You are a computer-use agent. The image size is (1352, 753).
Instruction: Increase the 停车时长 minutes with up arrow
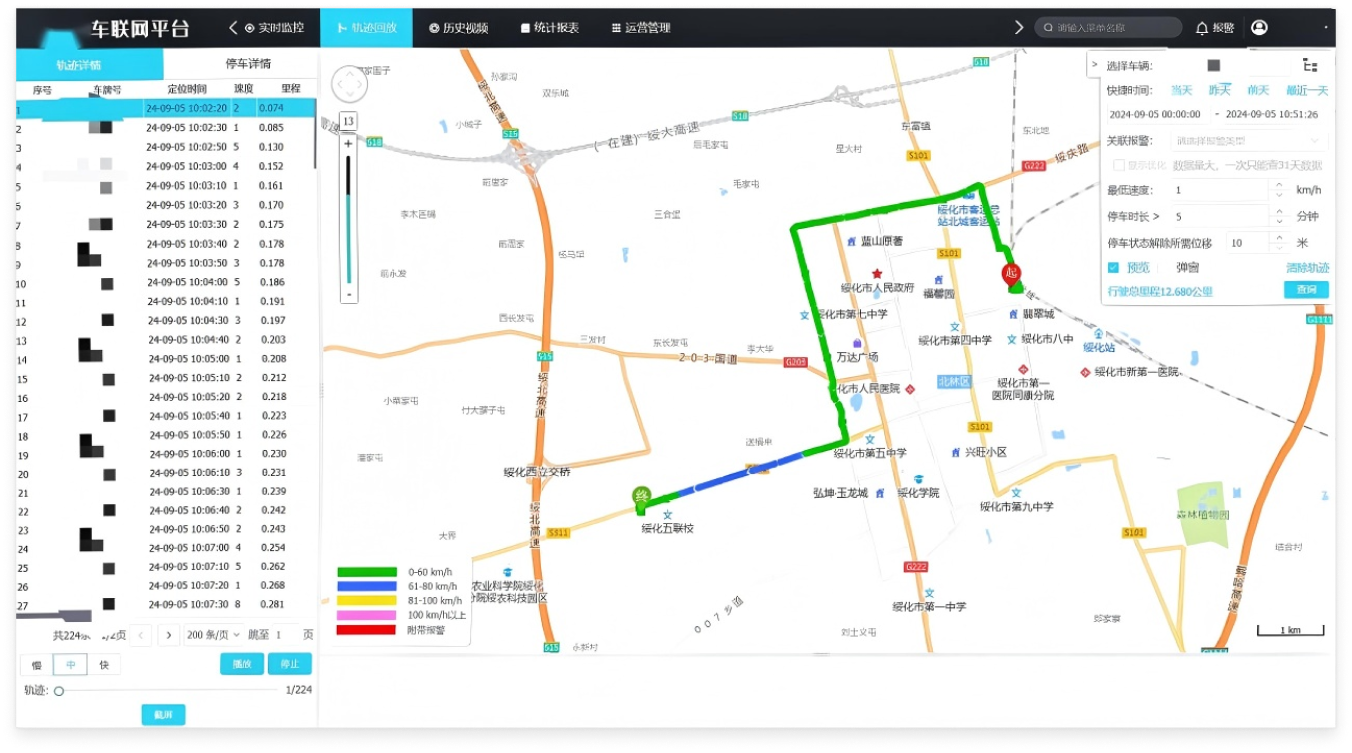(x=1279, y=211)
